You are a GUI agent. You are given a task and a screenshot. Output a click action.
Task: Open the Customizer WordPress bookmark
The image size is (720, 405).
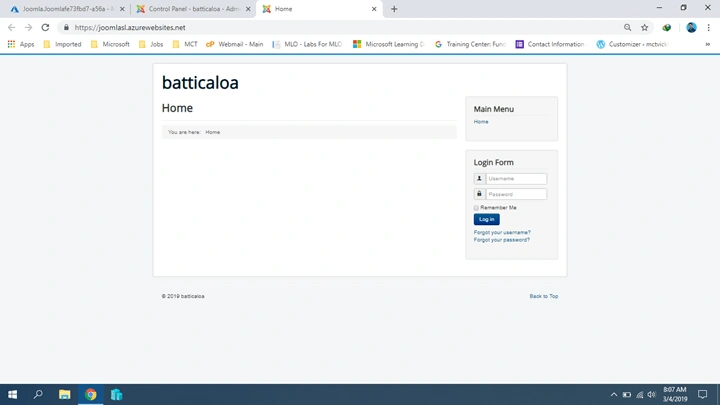point(632,44)
